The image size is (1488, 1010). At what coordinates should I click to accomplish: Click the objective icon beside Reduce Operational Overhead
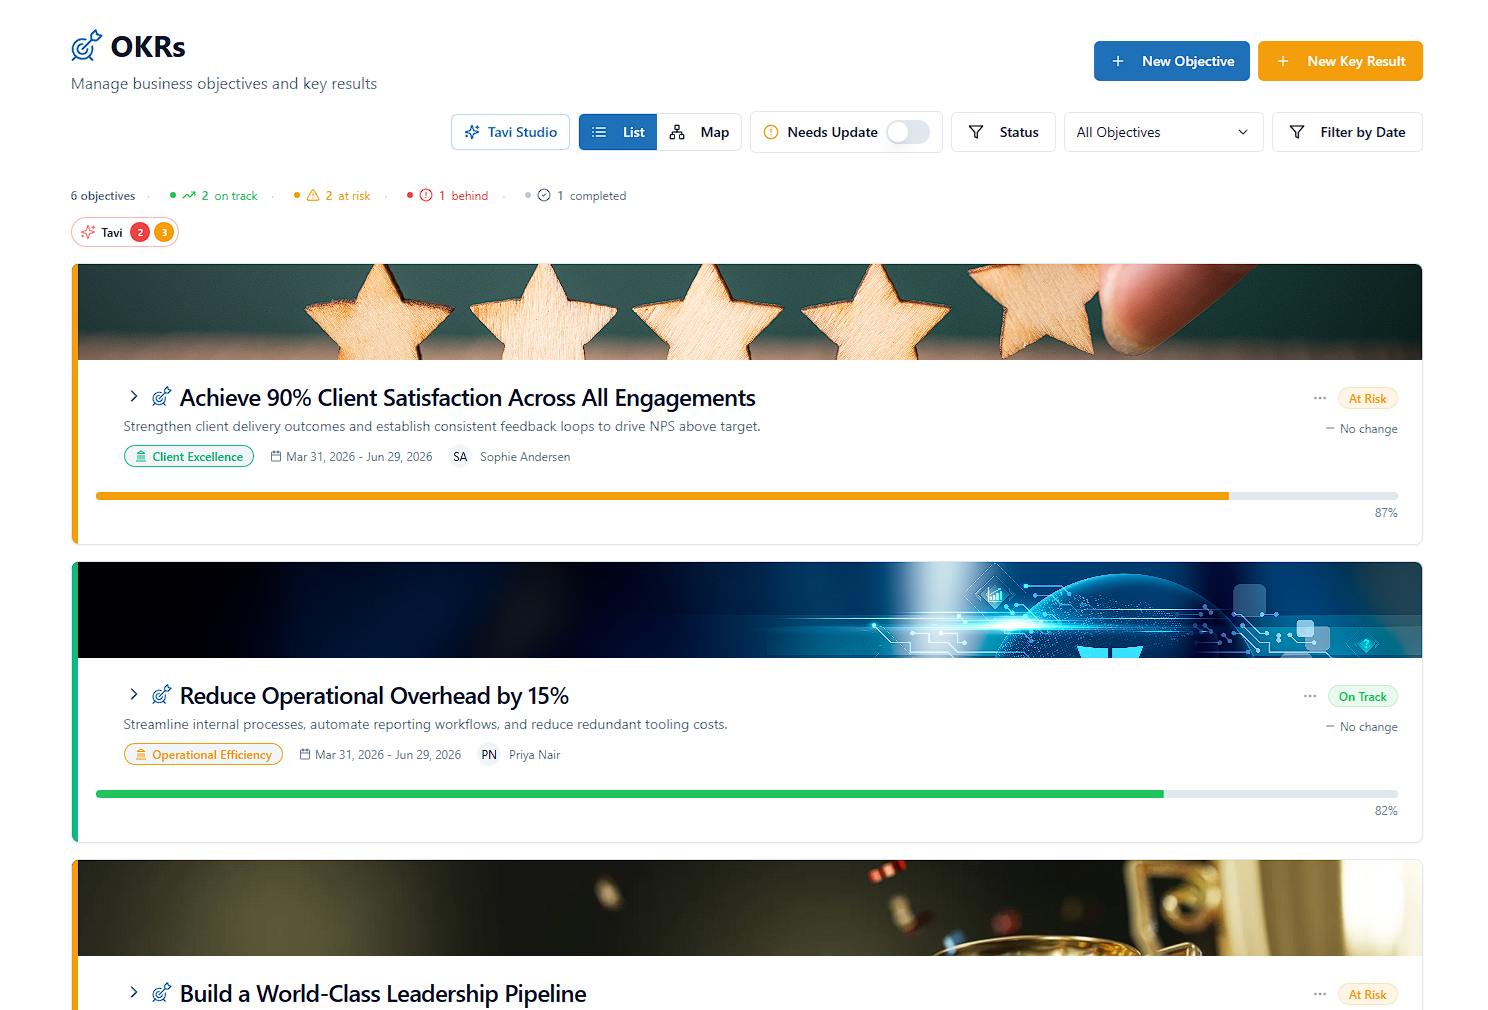[161, 695]
